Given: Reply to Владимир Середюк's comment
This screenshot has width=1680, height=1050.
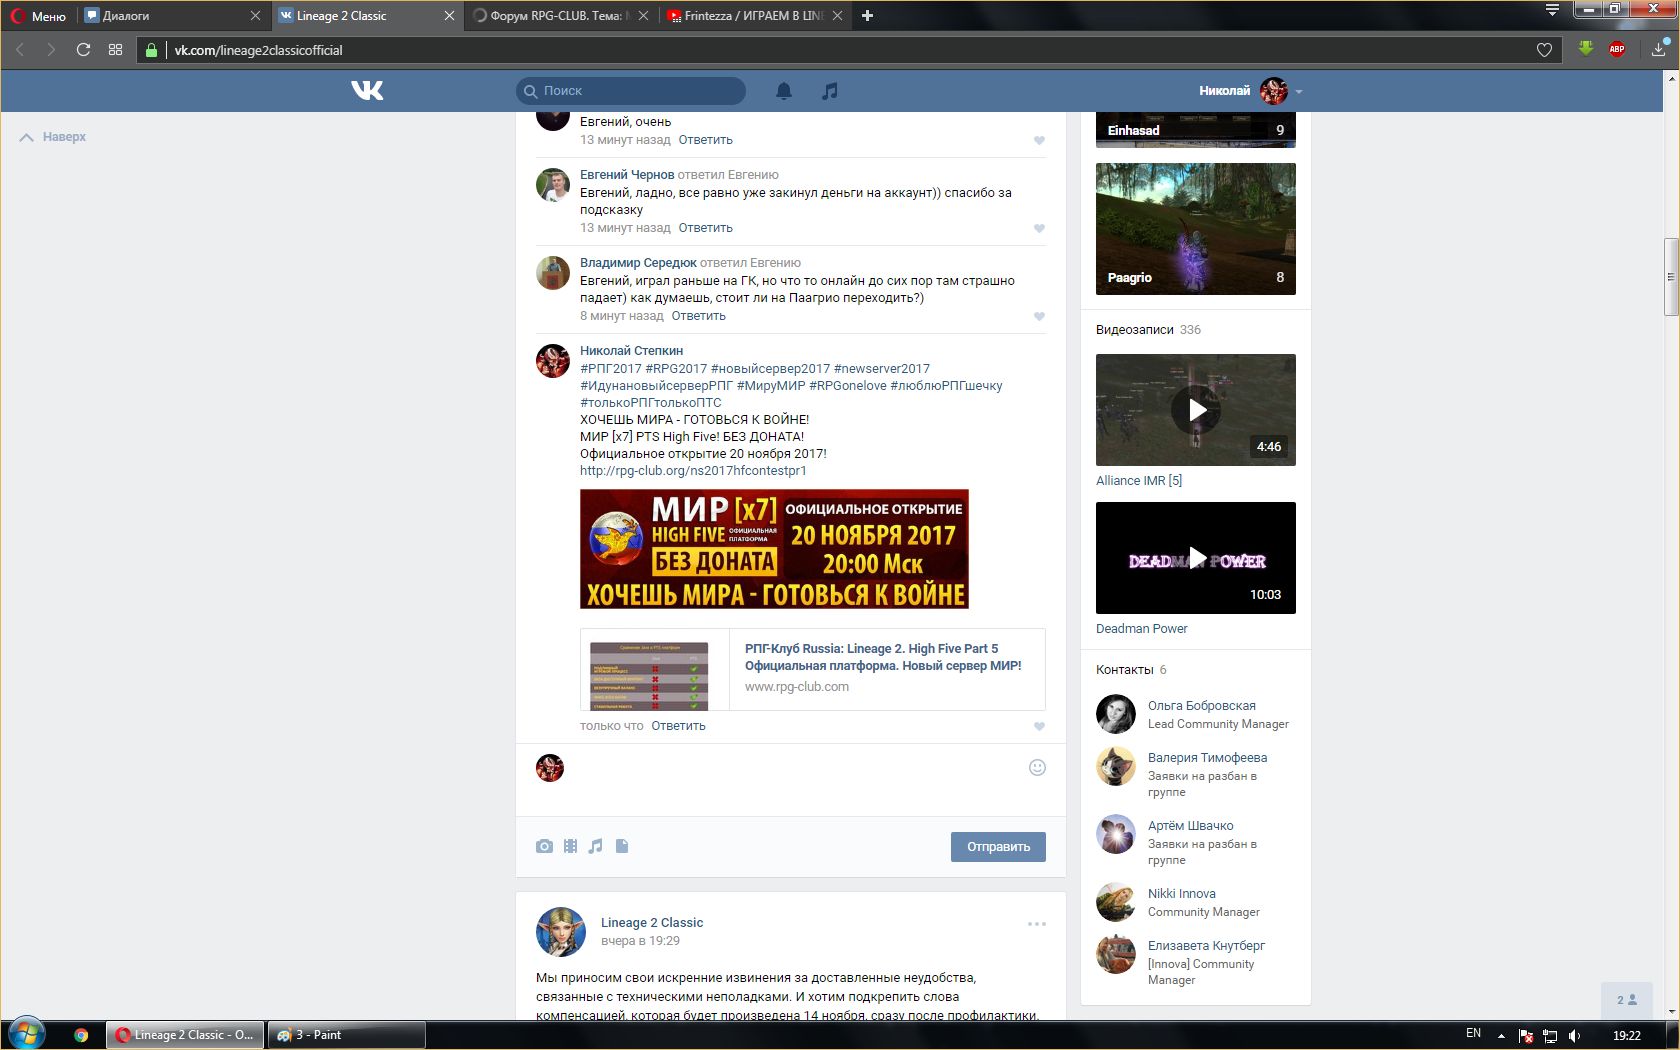Looking at the screenshot, I should [x=698, y=316].
